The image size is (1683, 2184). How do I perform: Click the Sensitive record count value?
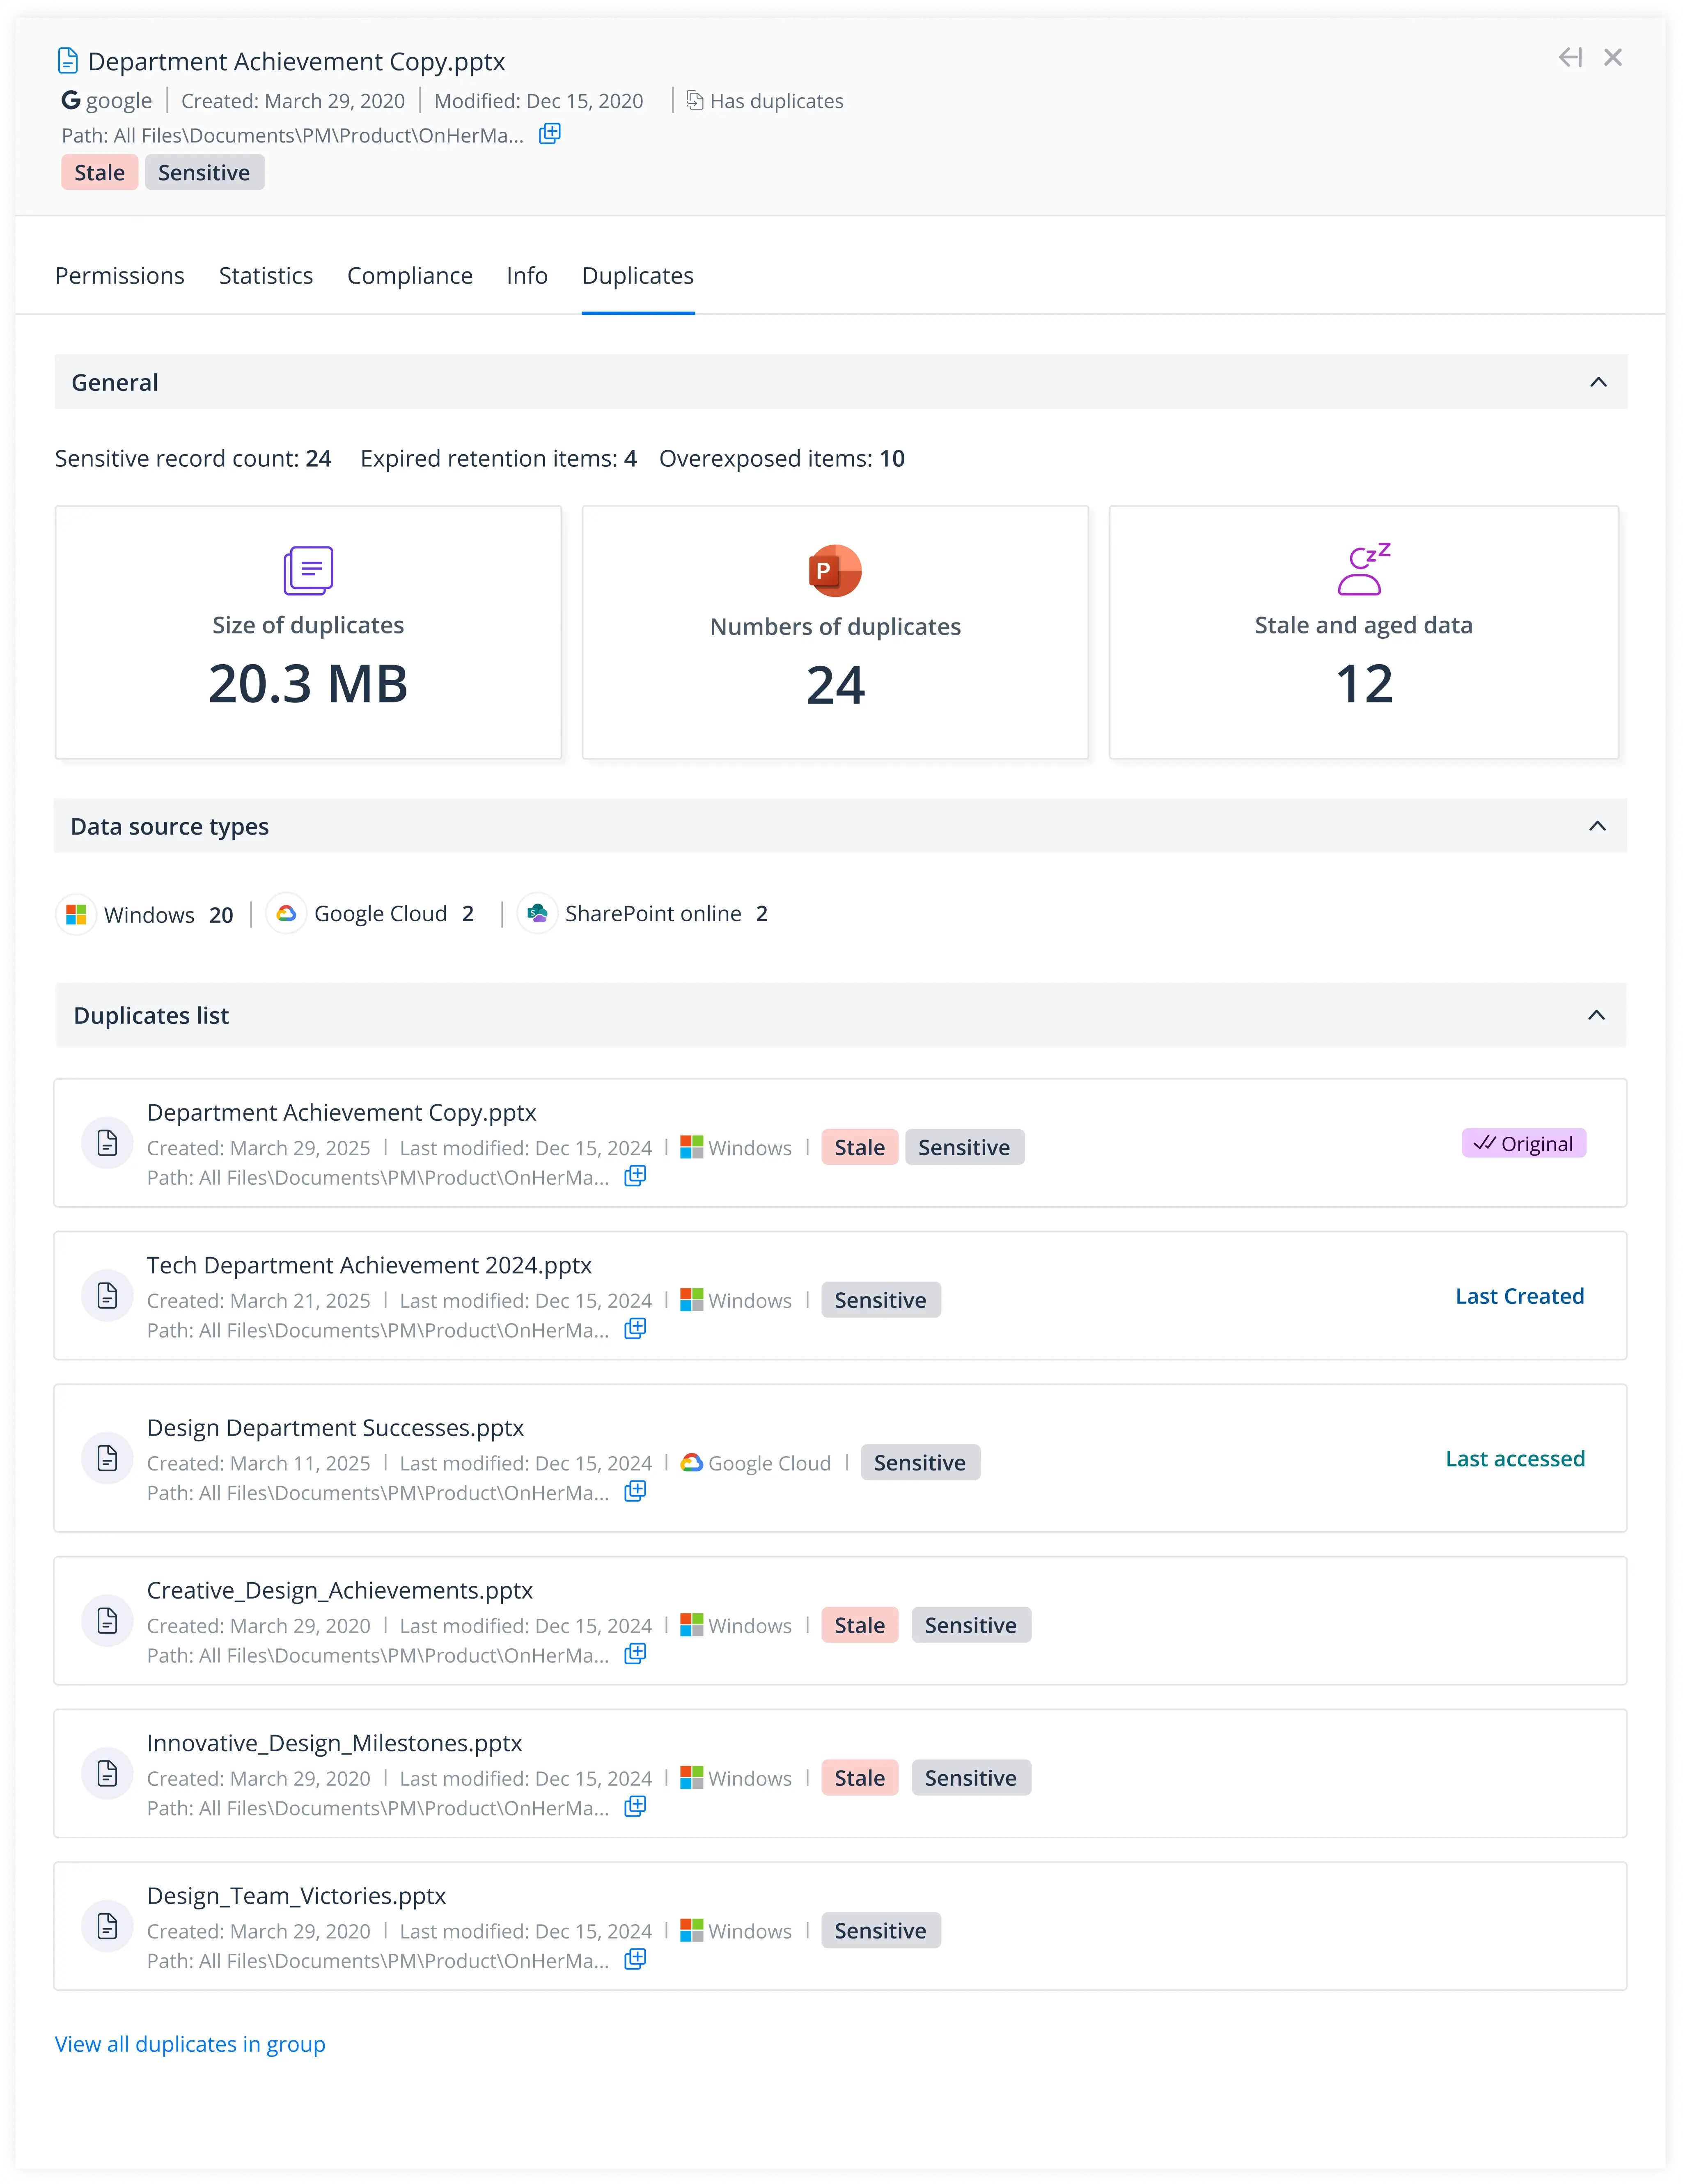coord(319,458)
